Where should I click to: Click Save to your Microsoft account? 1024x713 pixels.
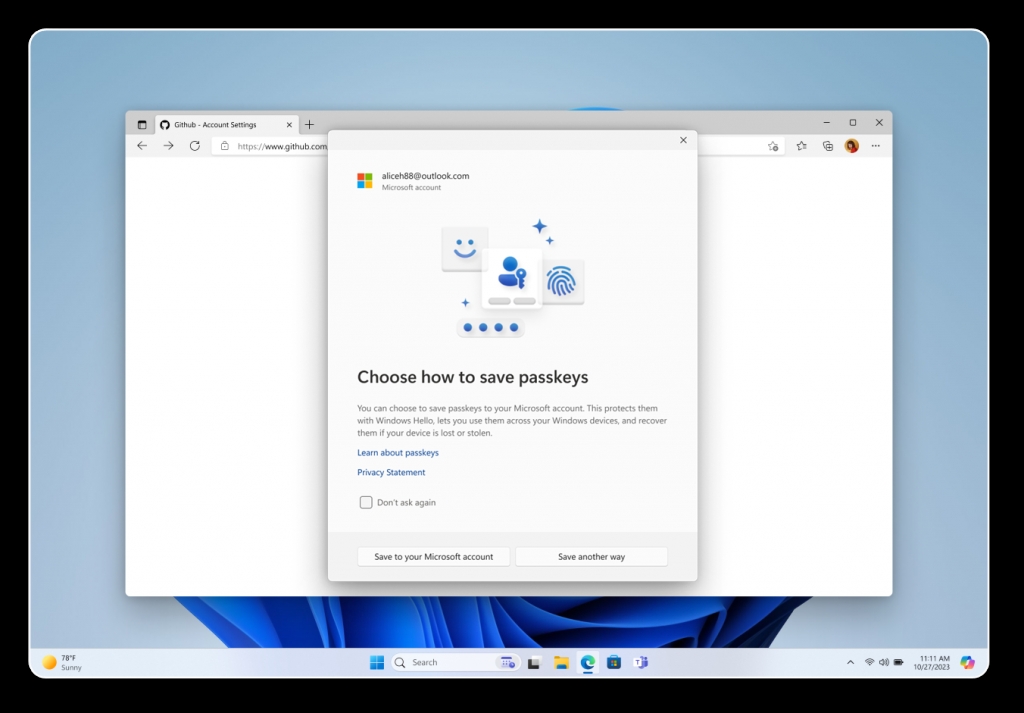[433, 556]
